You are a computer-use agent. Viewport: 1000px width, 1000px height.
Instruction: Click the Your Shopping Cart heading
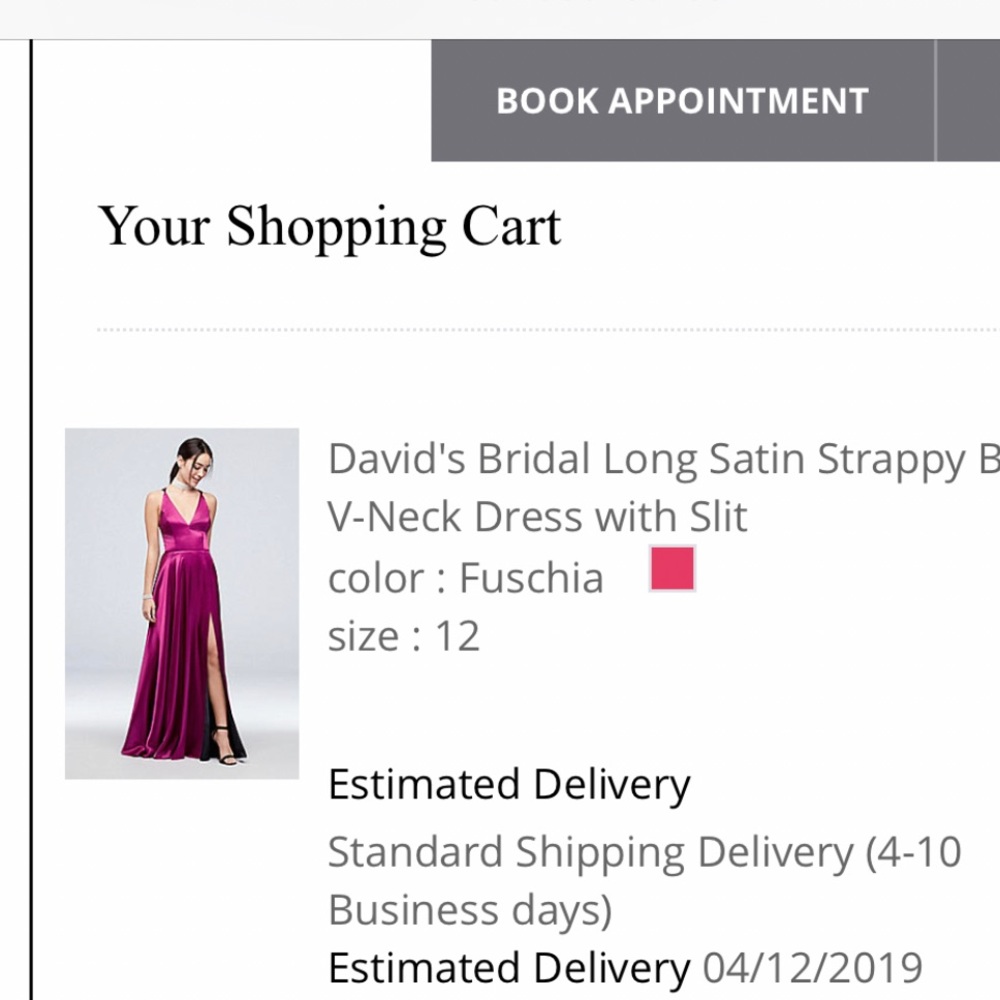pyautogui.click(x=332, y=226)
